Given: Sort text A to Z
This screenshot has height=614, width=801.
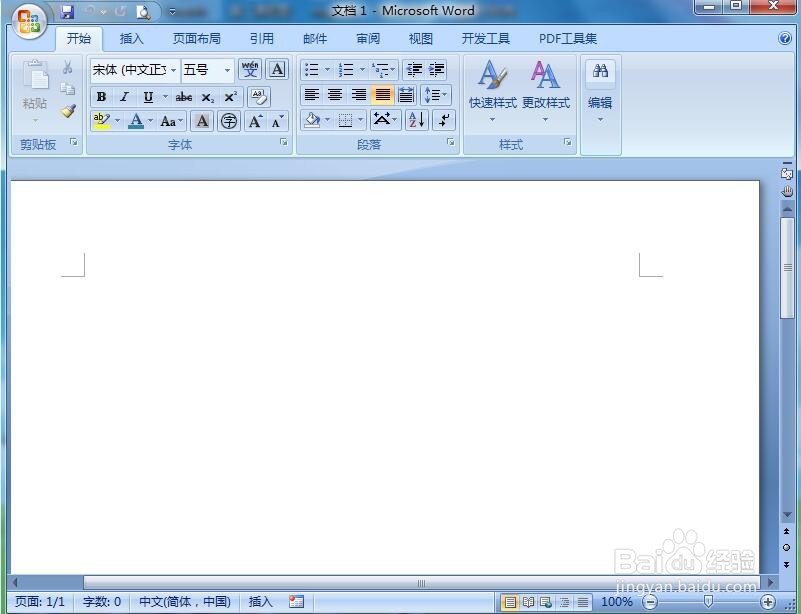Looking at the screenshot, I should click(416, 120).
